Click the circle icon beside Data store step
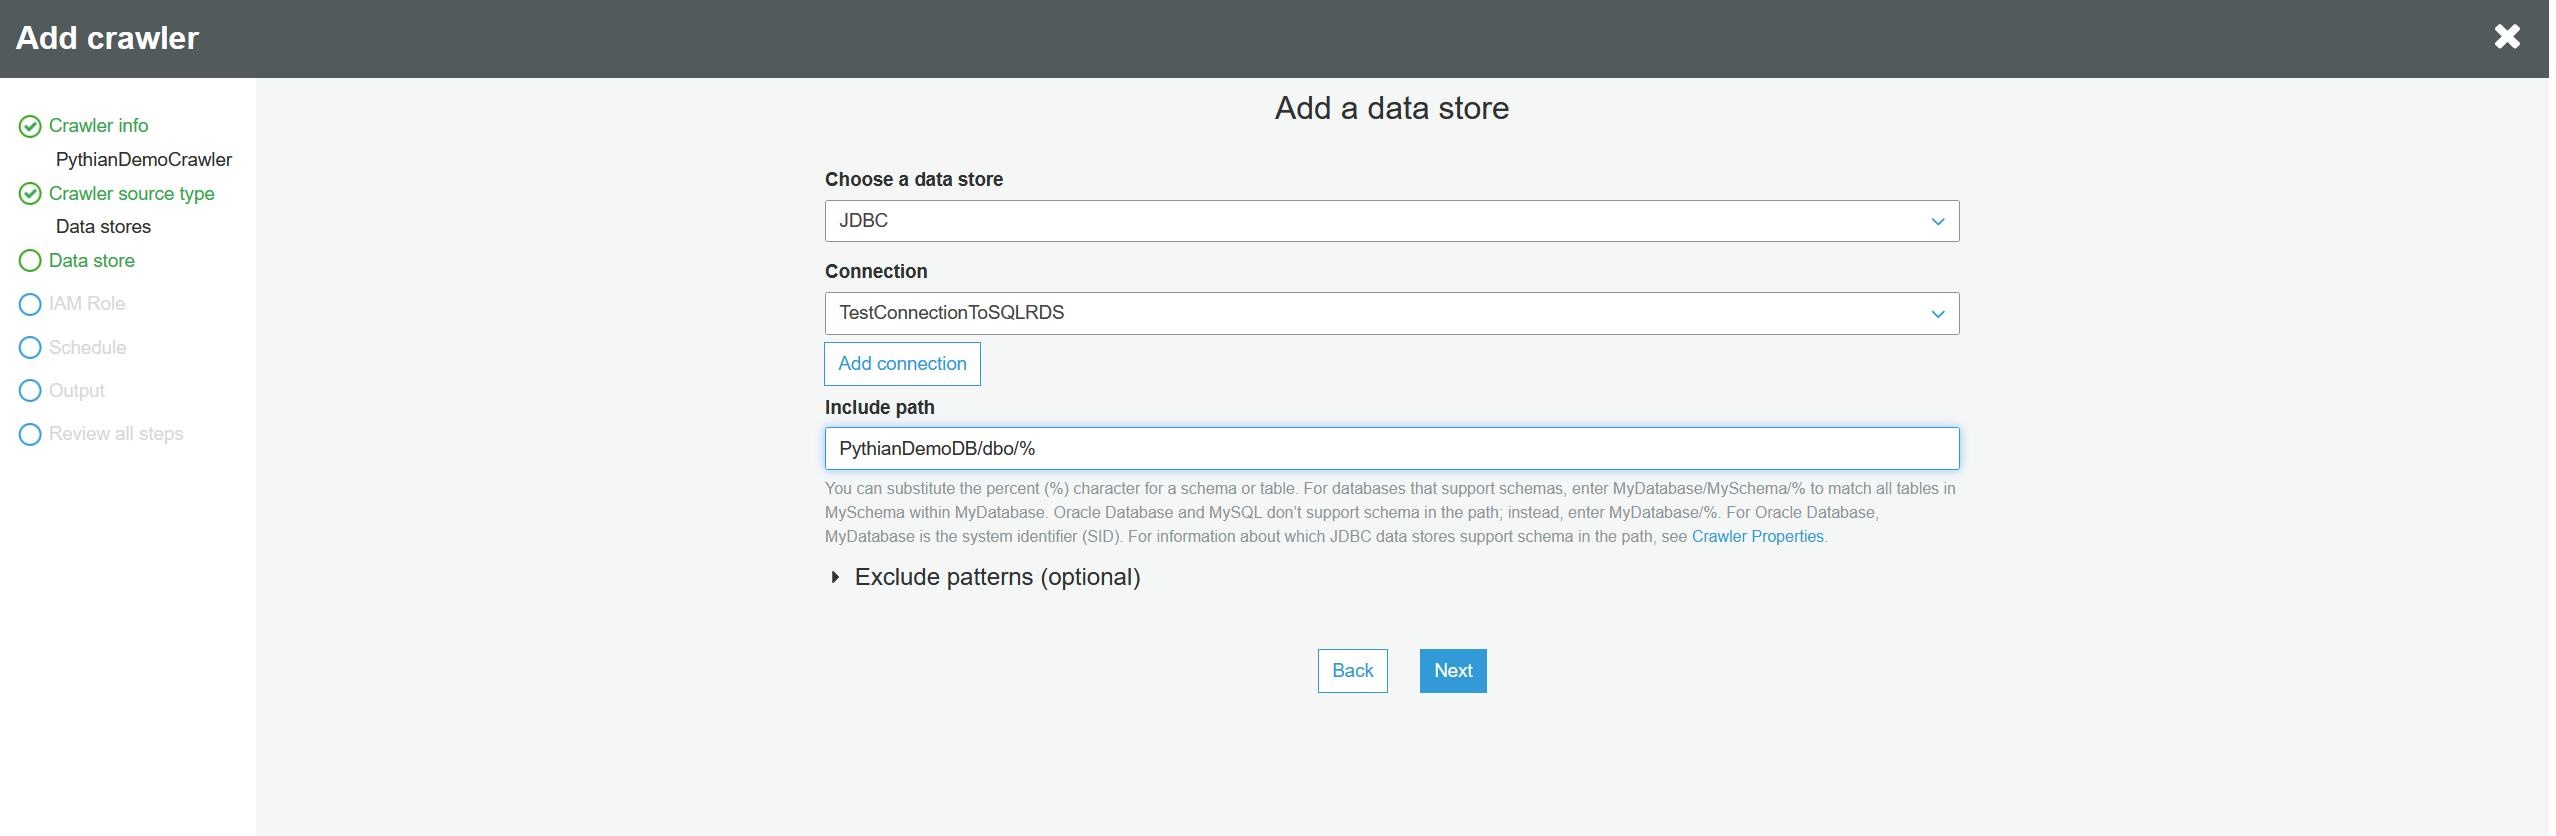This screenshot has height=836, width=2556. click(x=30, y=261)
